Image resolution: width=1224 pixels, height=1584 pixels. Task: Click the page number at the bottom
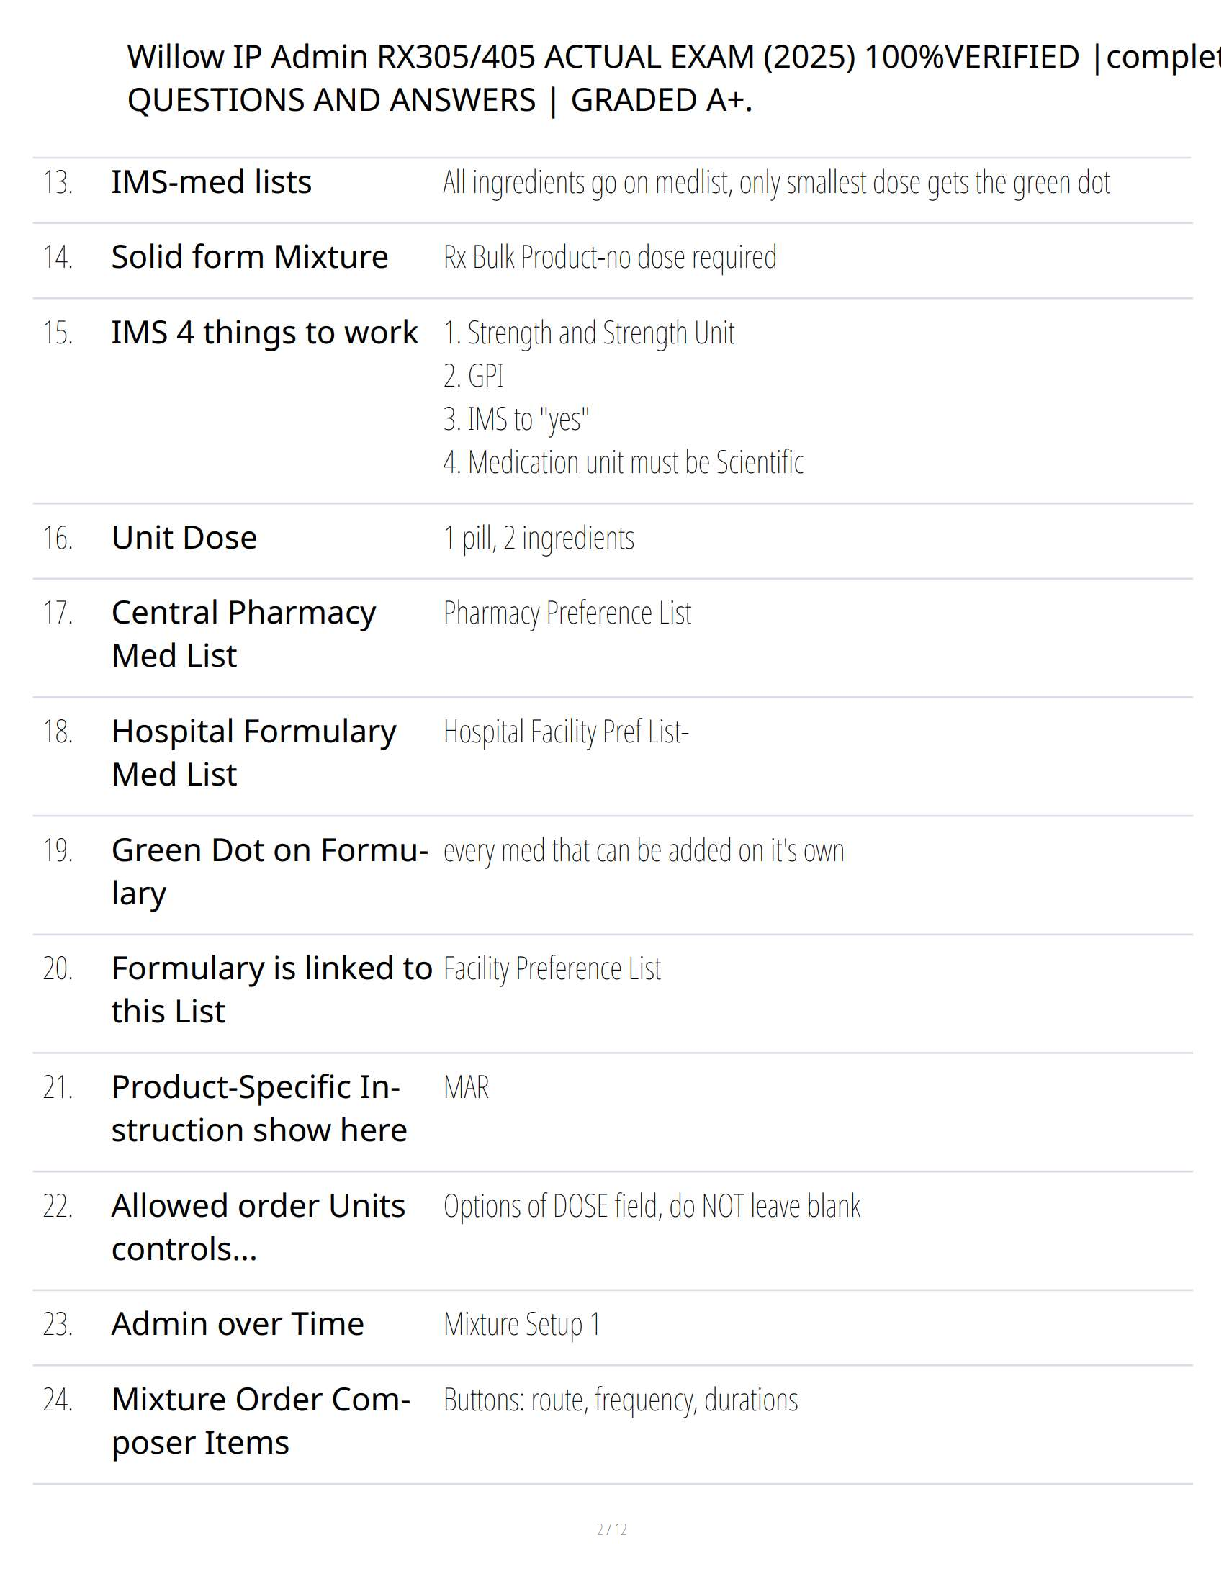tap(611, 1529)
